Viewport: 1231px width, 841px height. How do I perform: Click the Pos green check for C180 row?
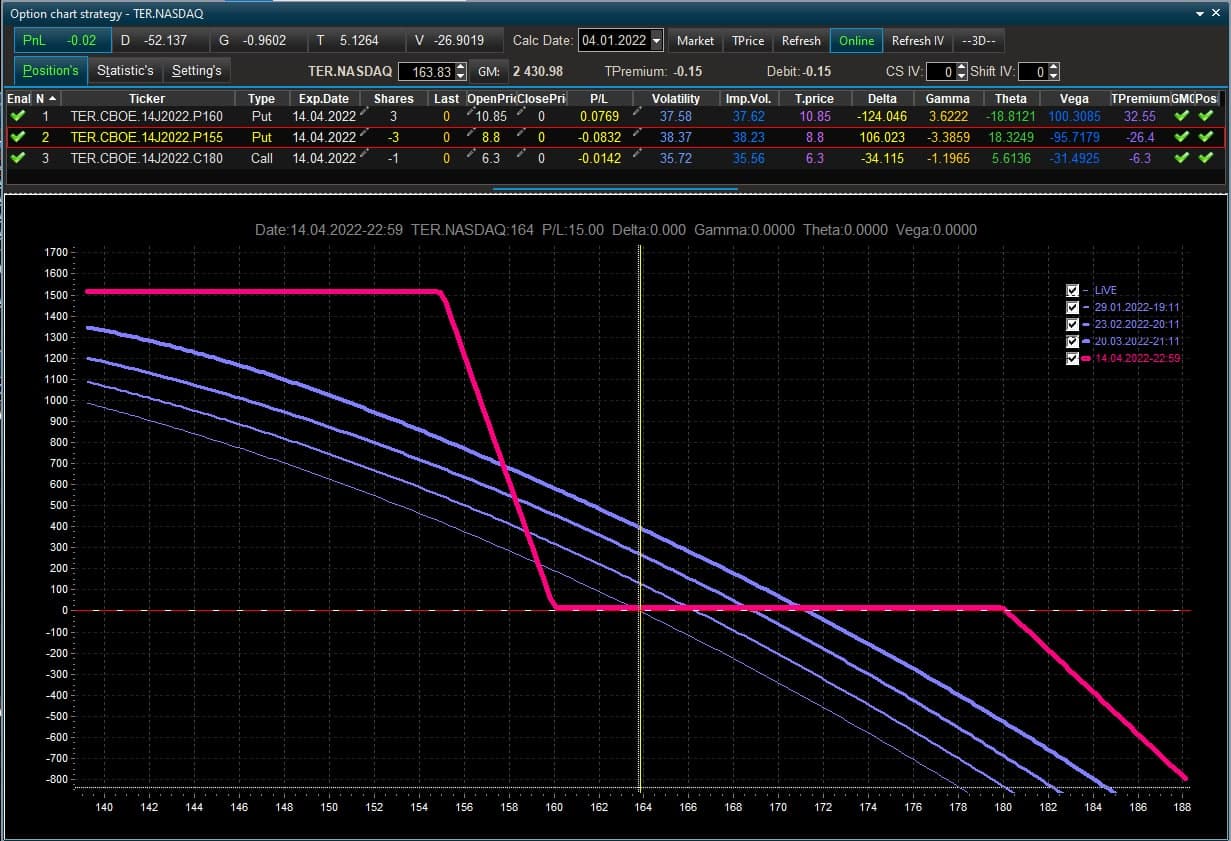(x=1206, y=158)
